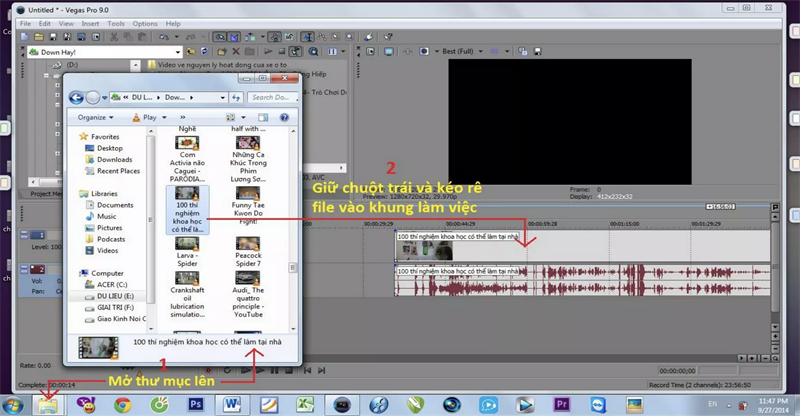Open the Overlays grid dropdown arrow
This screenshot has height=416, width=800.
[x=507, y=52]
